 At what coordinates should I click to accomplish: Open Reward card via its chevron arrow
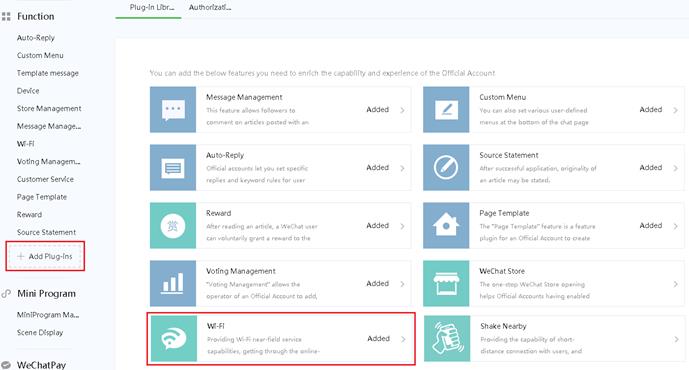[402, 226]
